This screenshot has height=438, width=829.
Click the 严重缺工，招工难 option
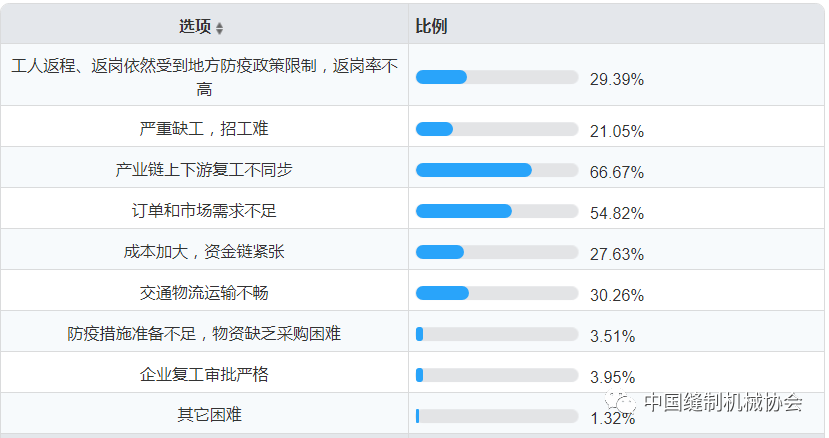204,129
